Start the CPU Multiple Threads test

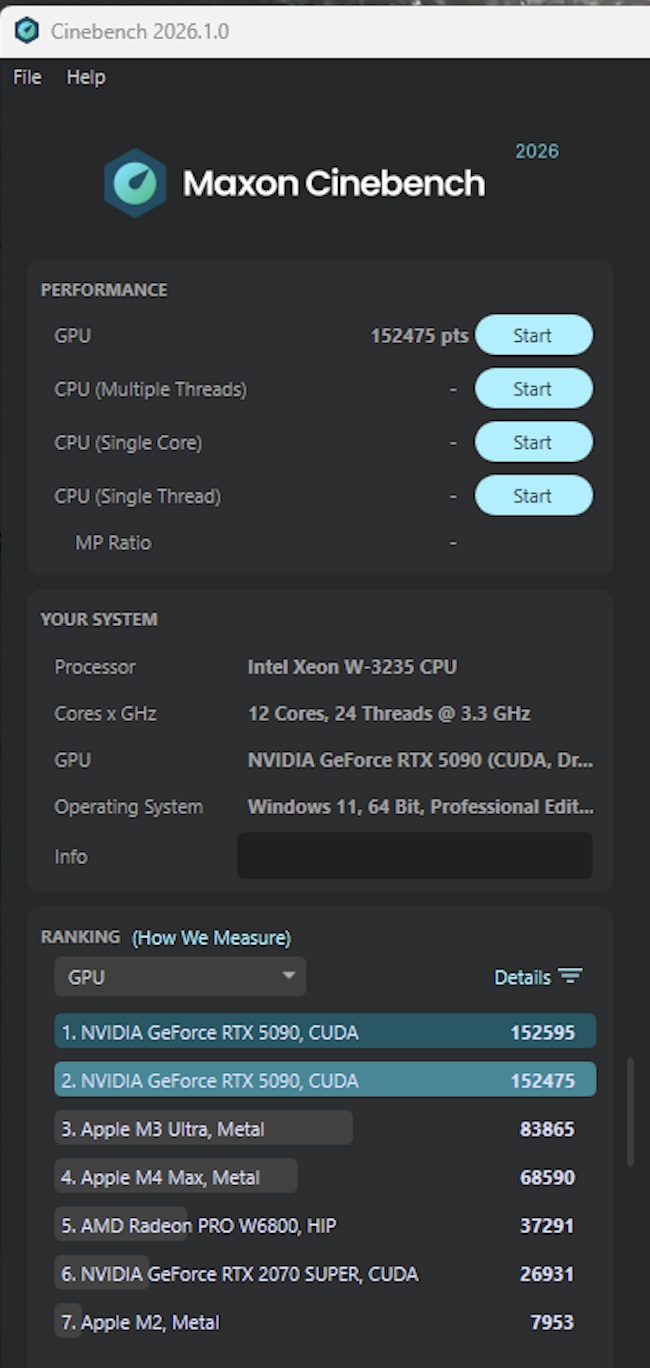pyautogui.click(x=533, y=389)
